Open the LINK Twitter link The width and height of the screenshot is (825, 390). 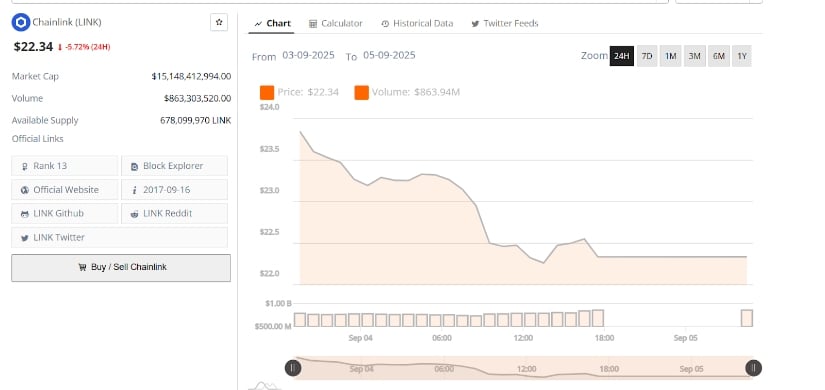(119, 237)
